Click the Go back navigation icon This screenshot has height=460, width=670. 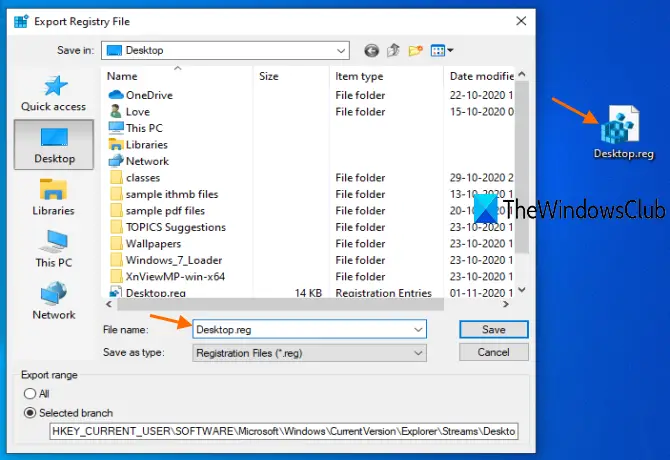click(x=371, y=51)
